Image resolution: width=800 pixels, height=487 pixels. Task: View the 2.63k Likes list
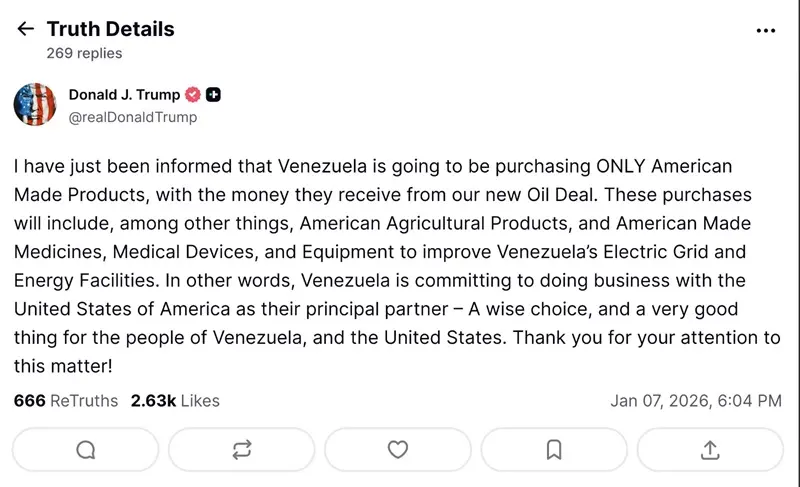click(175, 401)
